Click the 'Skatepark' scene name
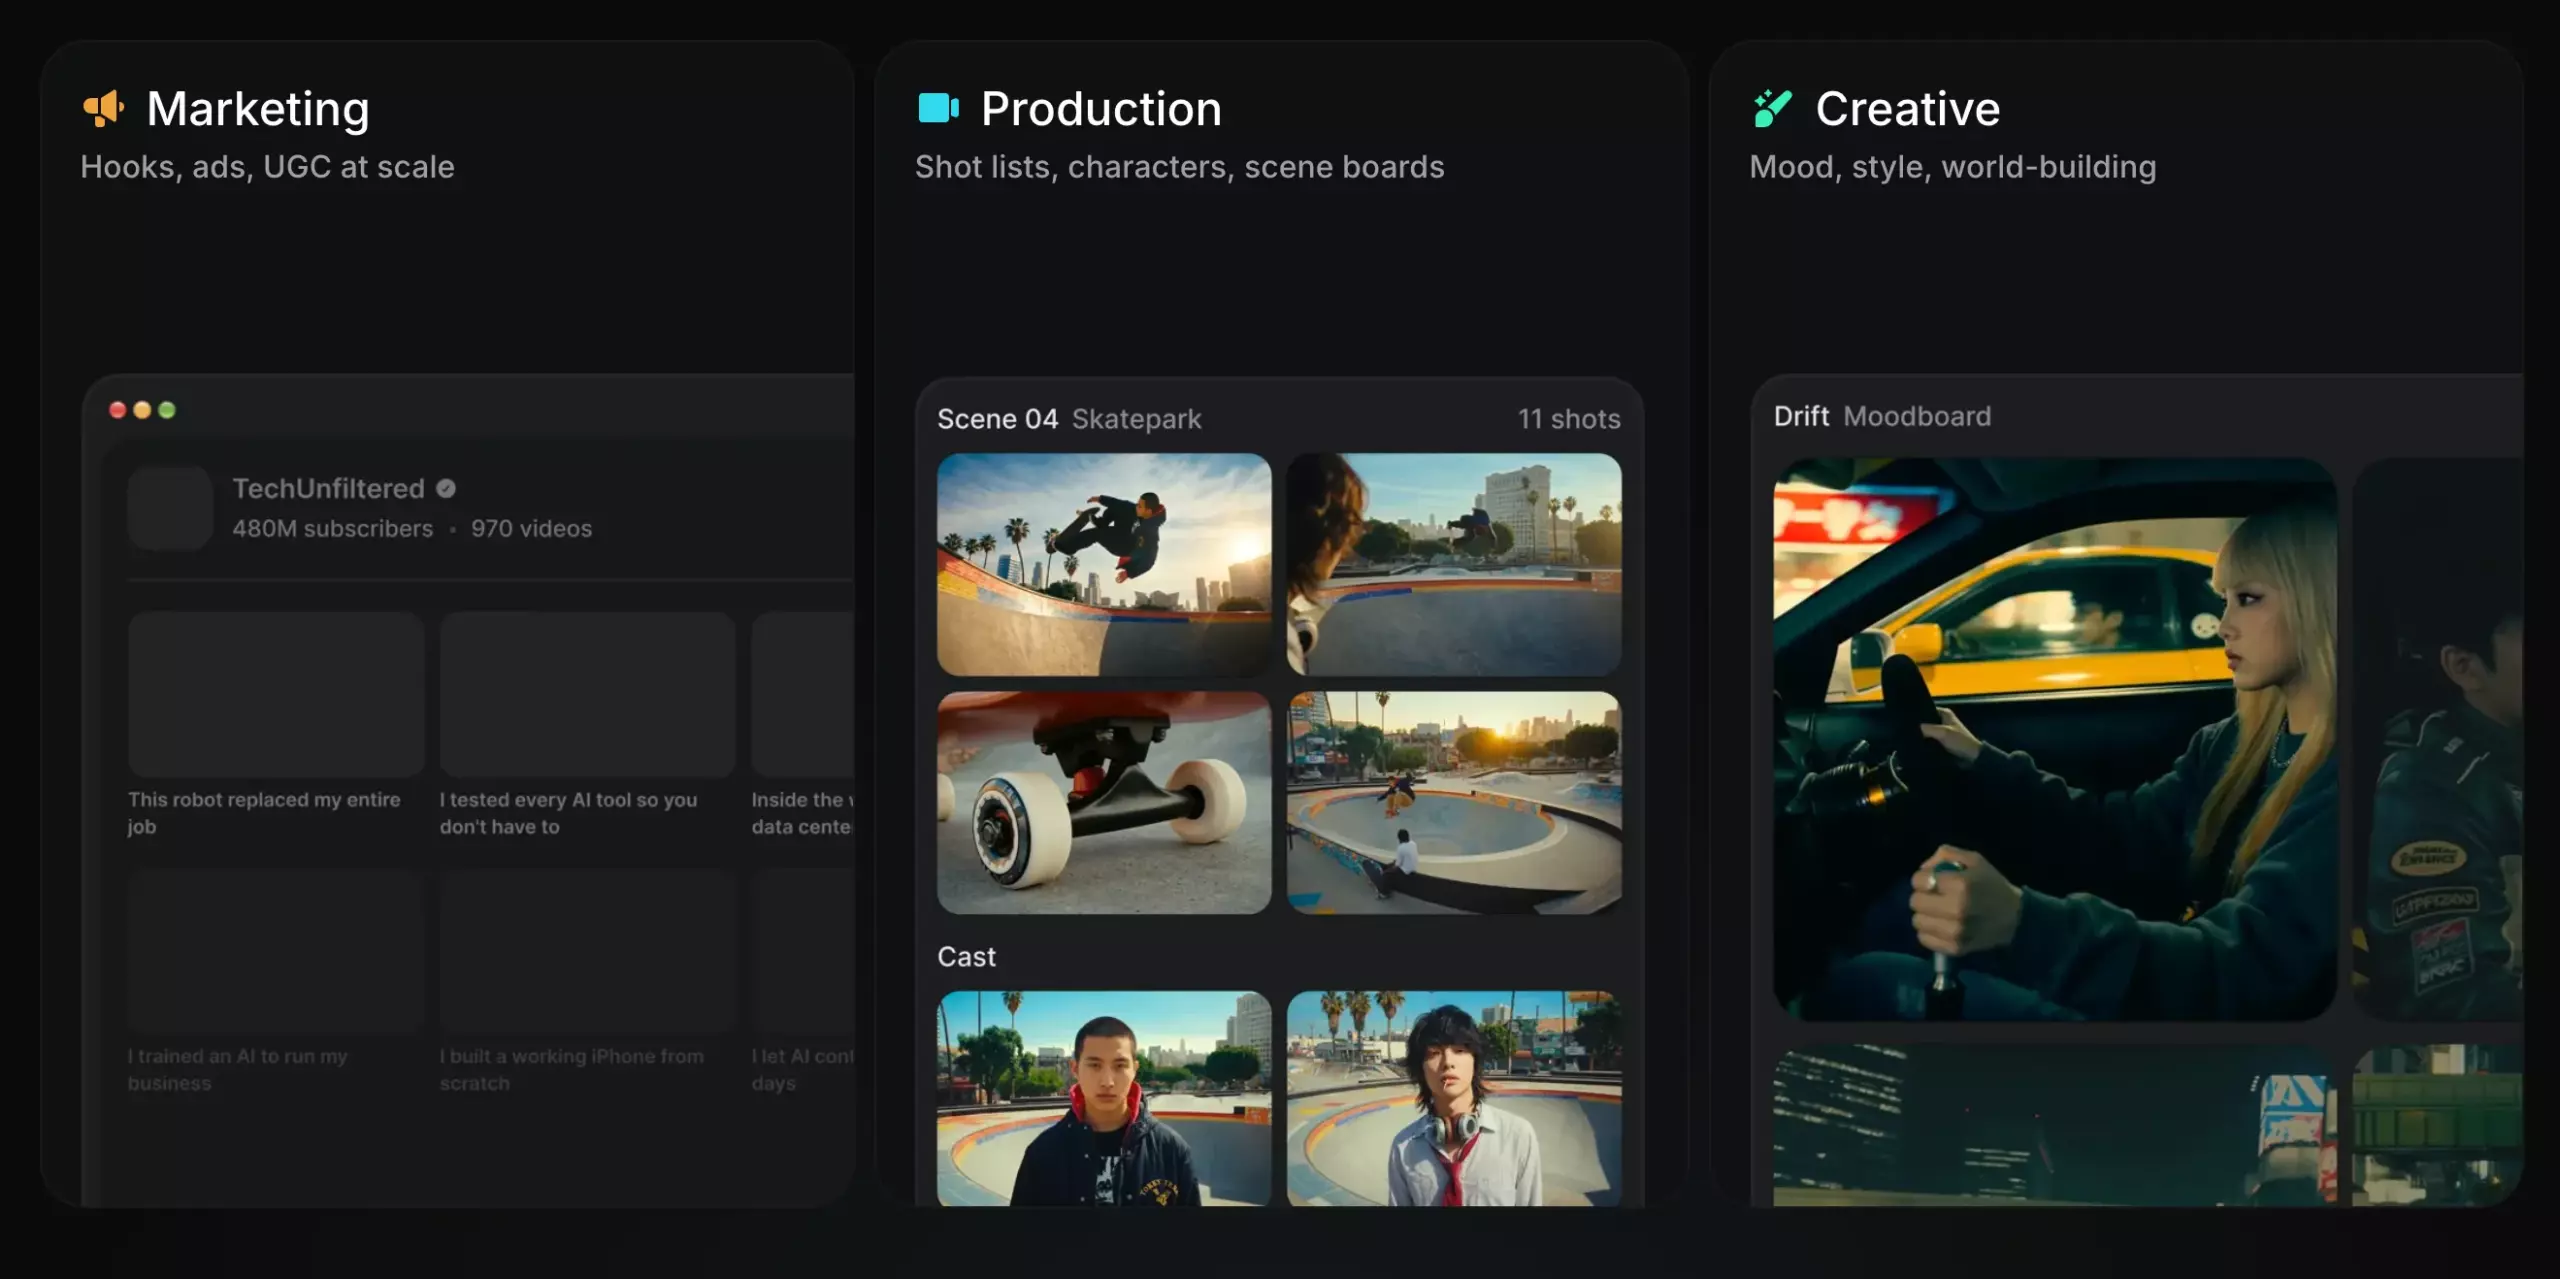Image resolution: width=2560 pixels, height=1279 pixels. coord(1136,419)
